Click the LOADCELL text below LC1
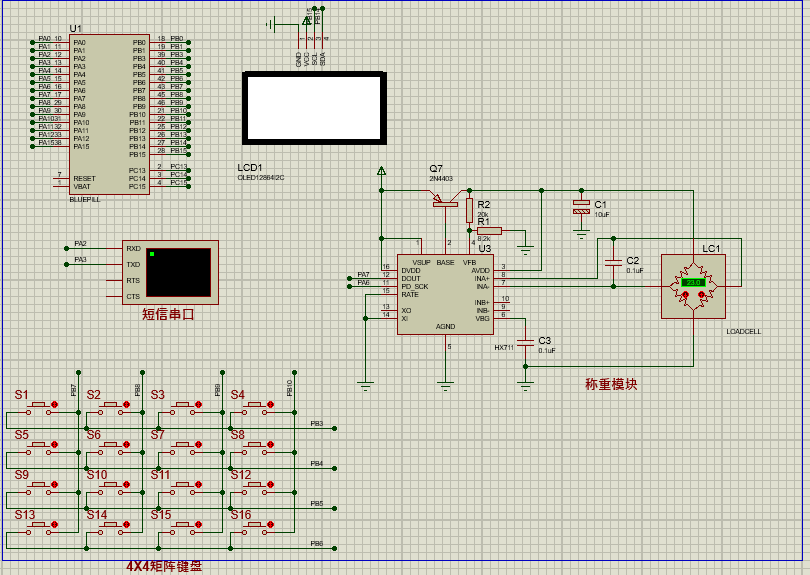Screen dimensions: 810x575 click(x=744, y=332)
